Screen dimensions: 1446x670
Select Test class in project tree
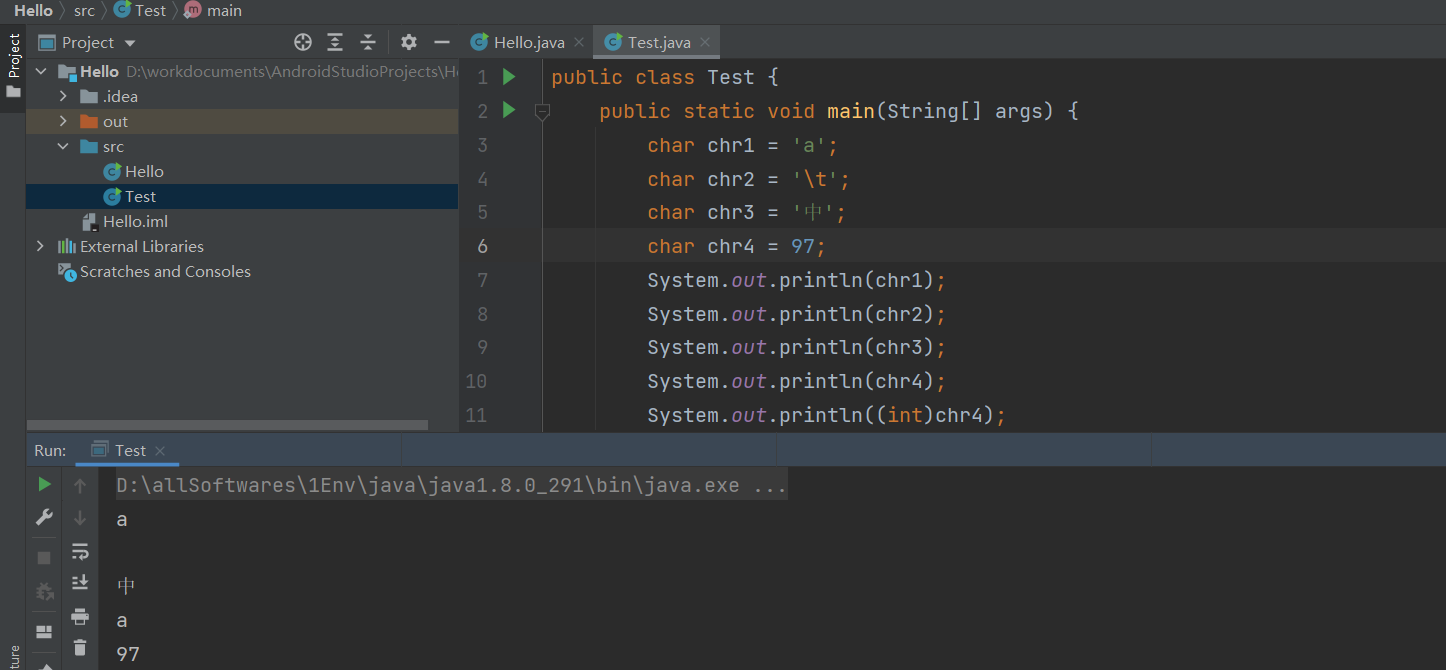[130, 197]
